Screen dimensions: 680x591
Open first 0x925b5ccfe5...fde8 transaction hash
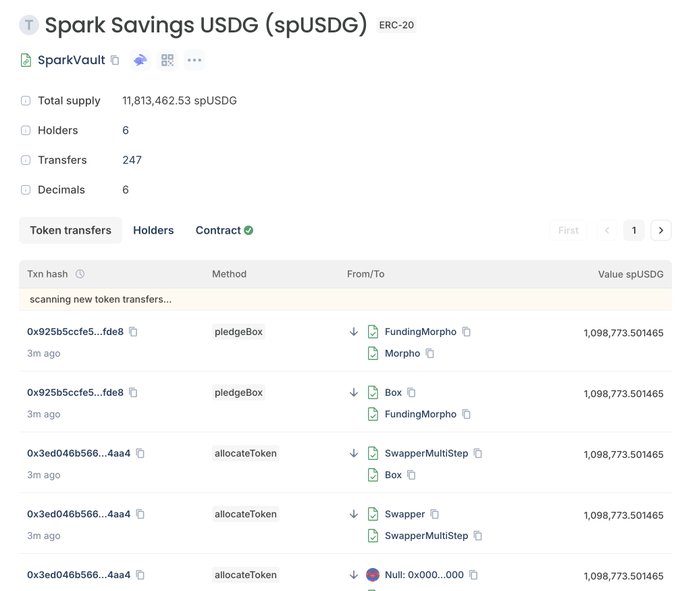[x=75, y=332]
